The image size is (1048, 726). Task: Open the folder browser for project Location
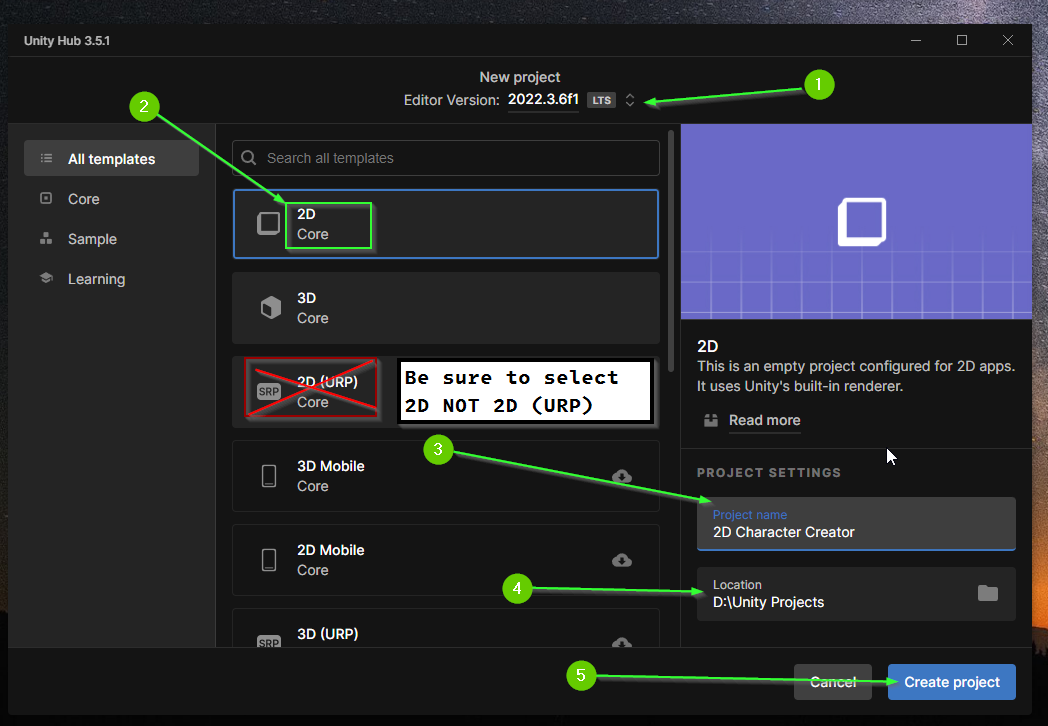pyautogui.click(x=988, y=593)
